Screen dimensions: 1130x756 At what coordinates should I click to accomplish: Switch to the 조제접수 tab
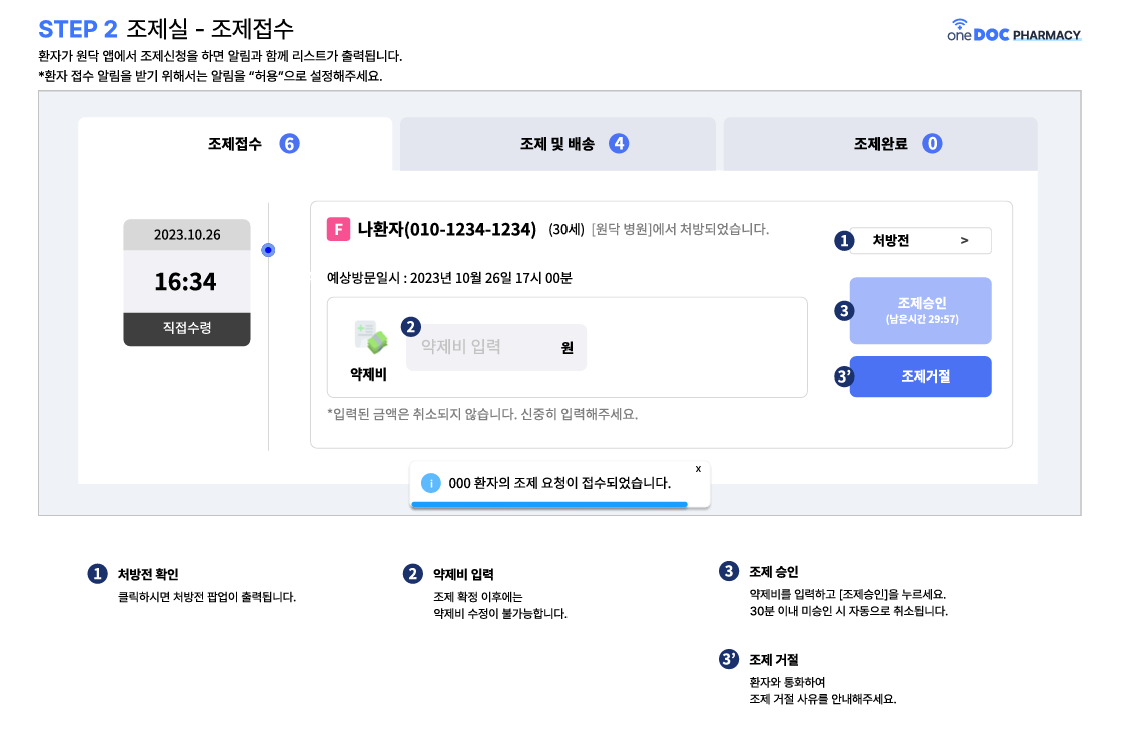click(x=235, y=144)
